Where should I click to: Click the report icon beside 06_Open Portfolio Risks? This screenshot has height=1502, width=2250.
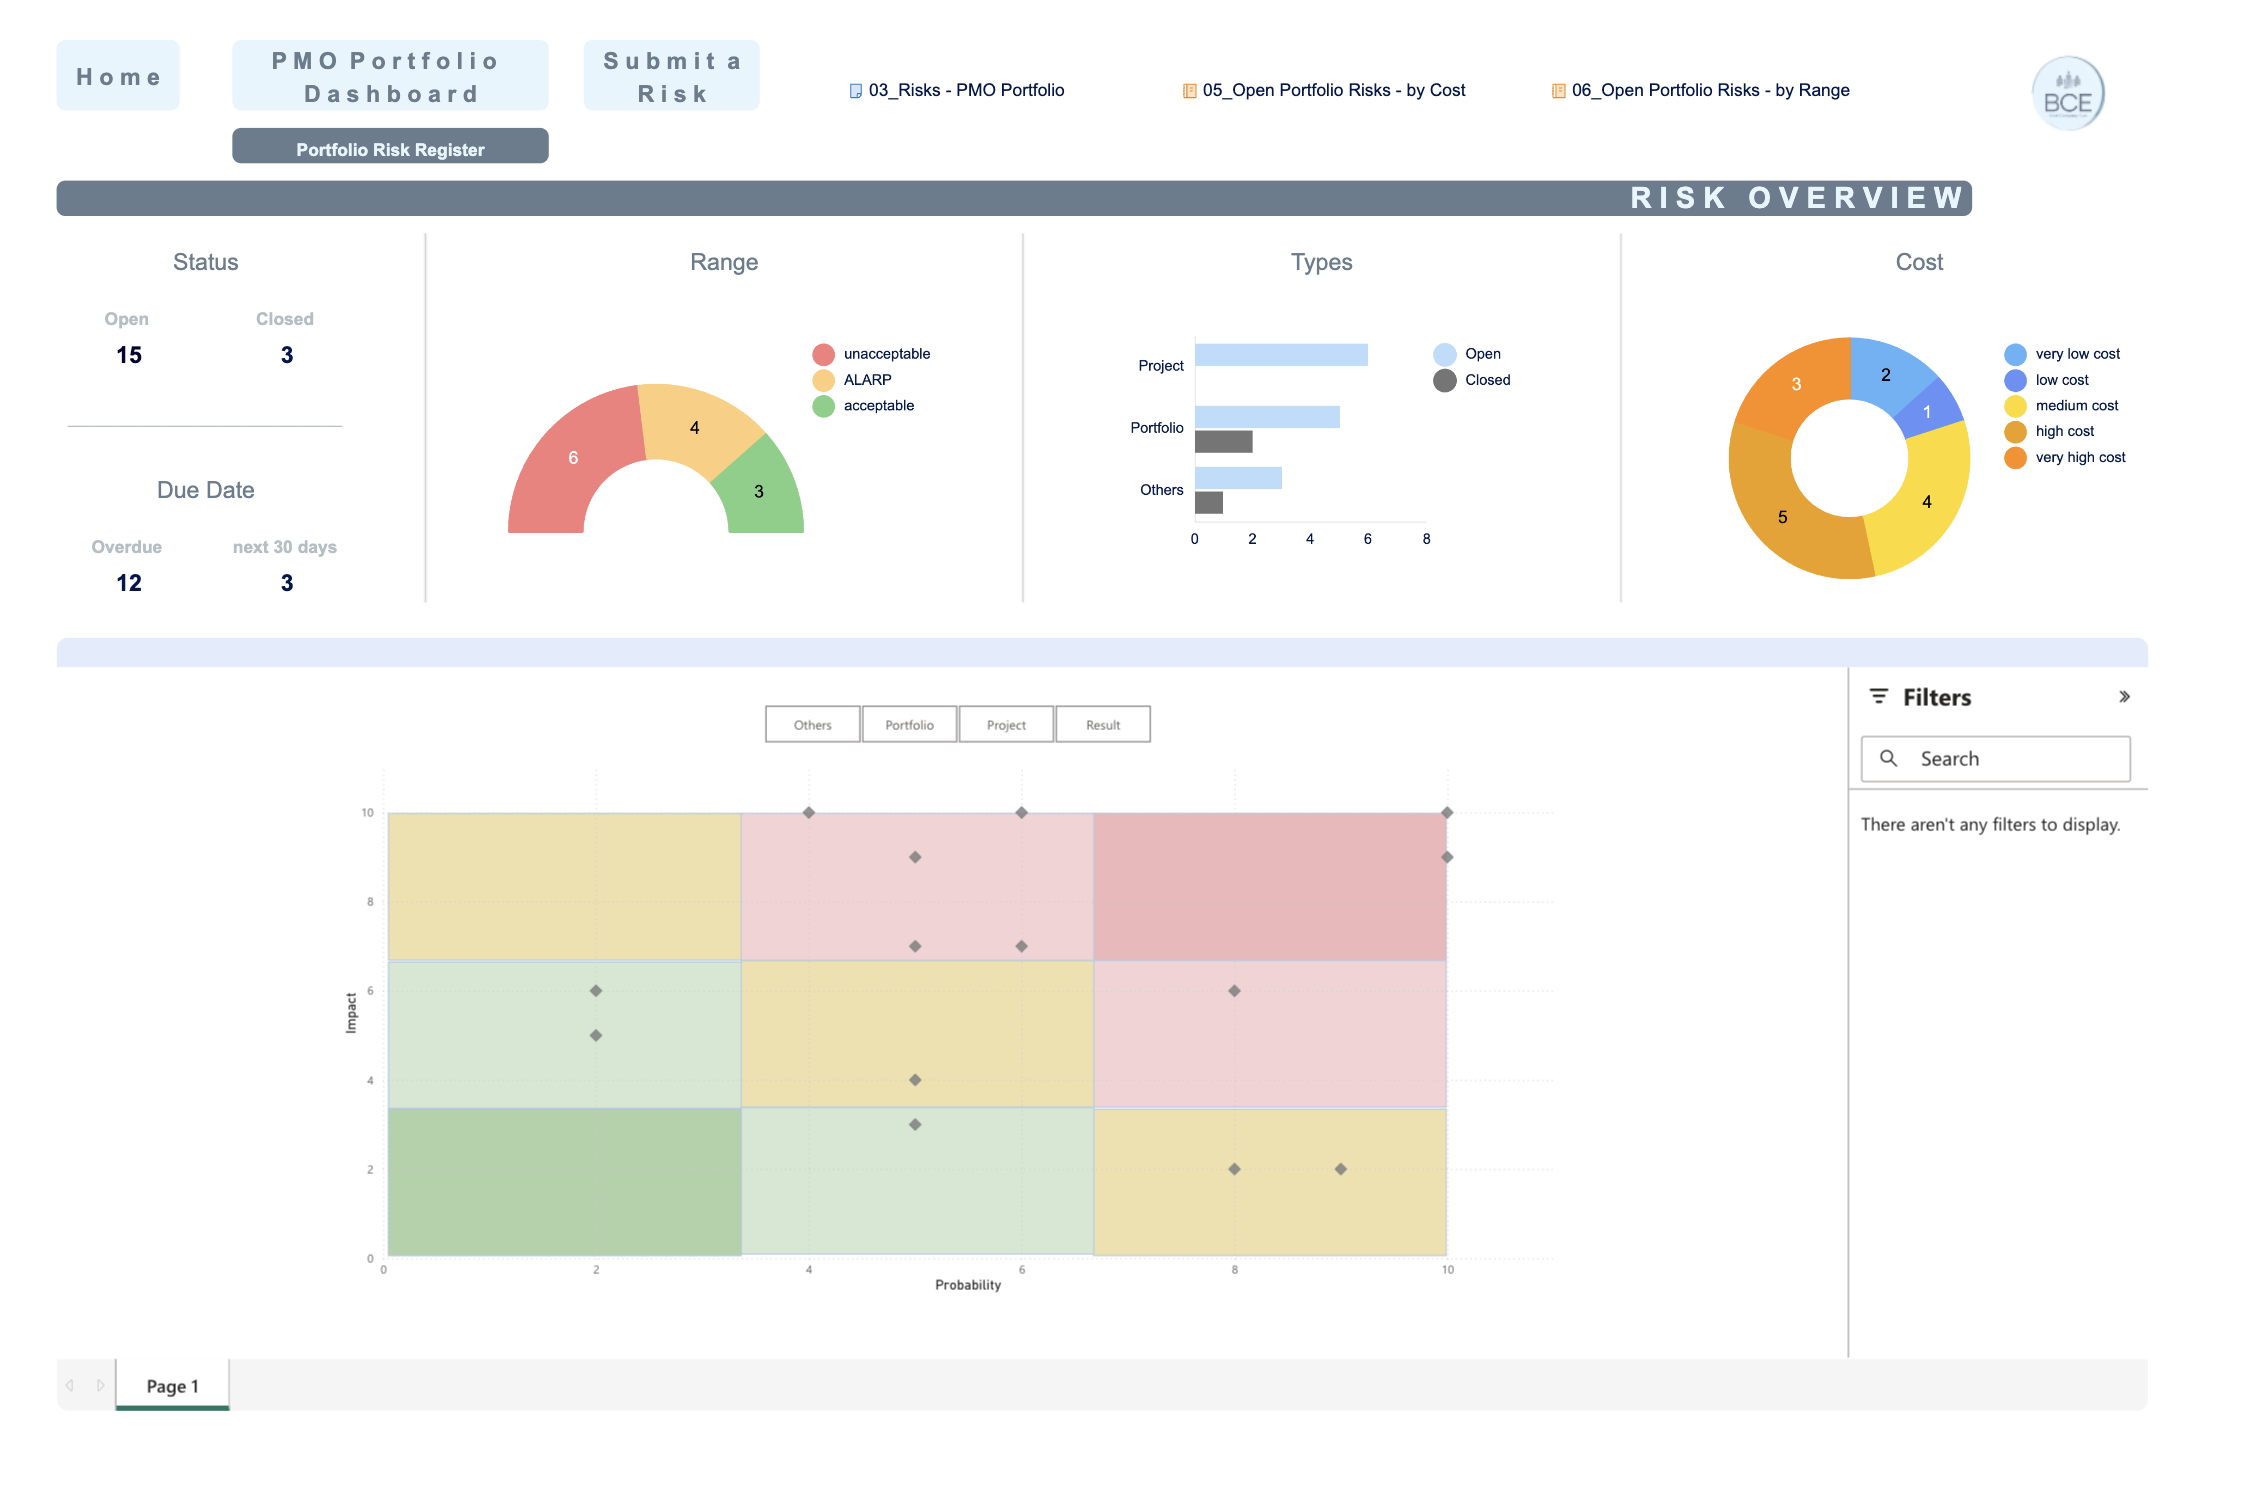(1559, 91)
